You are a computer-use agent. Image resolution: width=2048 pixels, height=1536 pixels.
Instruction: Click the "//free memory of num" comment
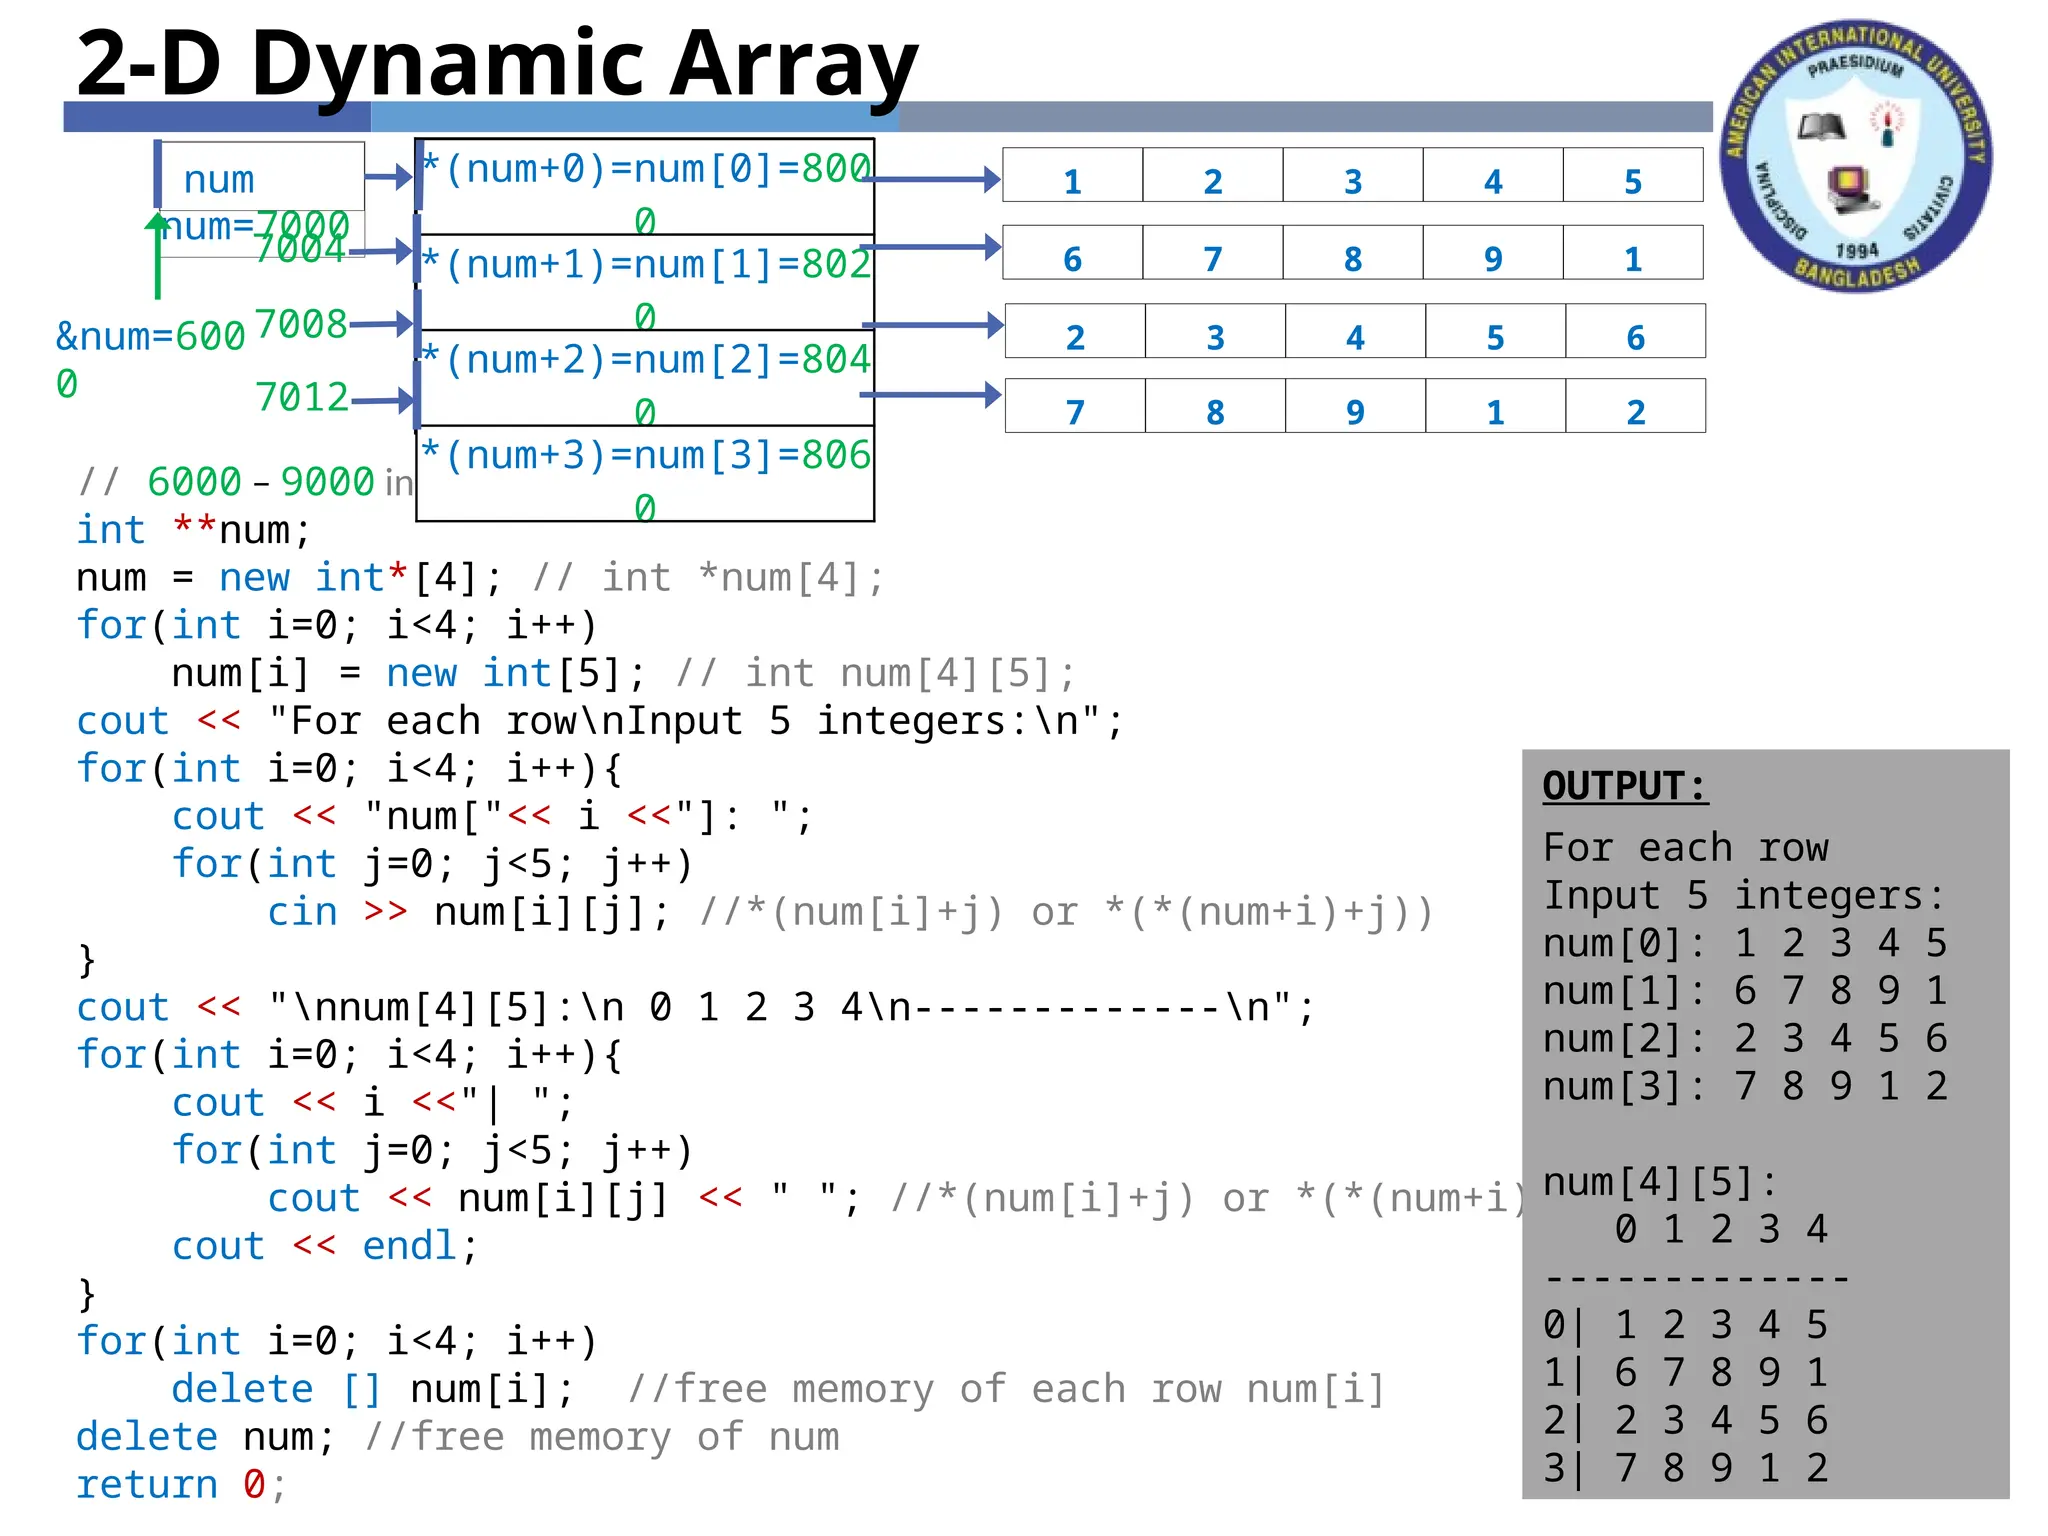click(602, 1437)
